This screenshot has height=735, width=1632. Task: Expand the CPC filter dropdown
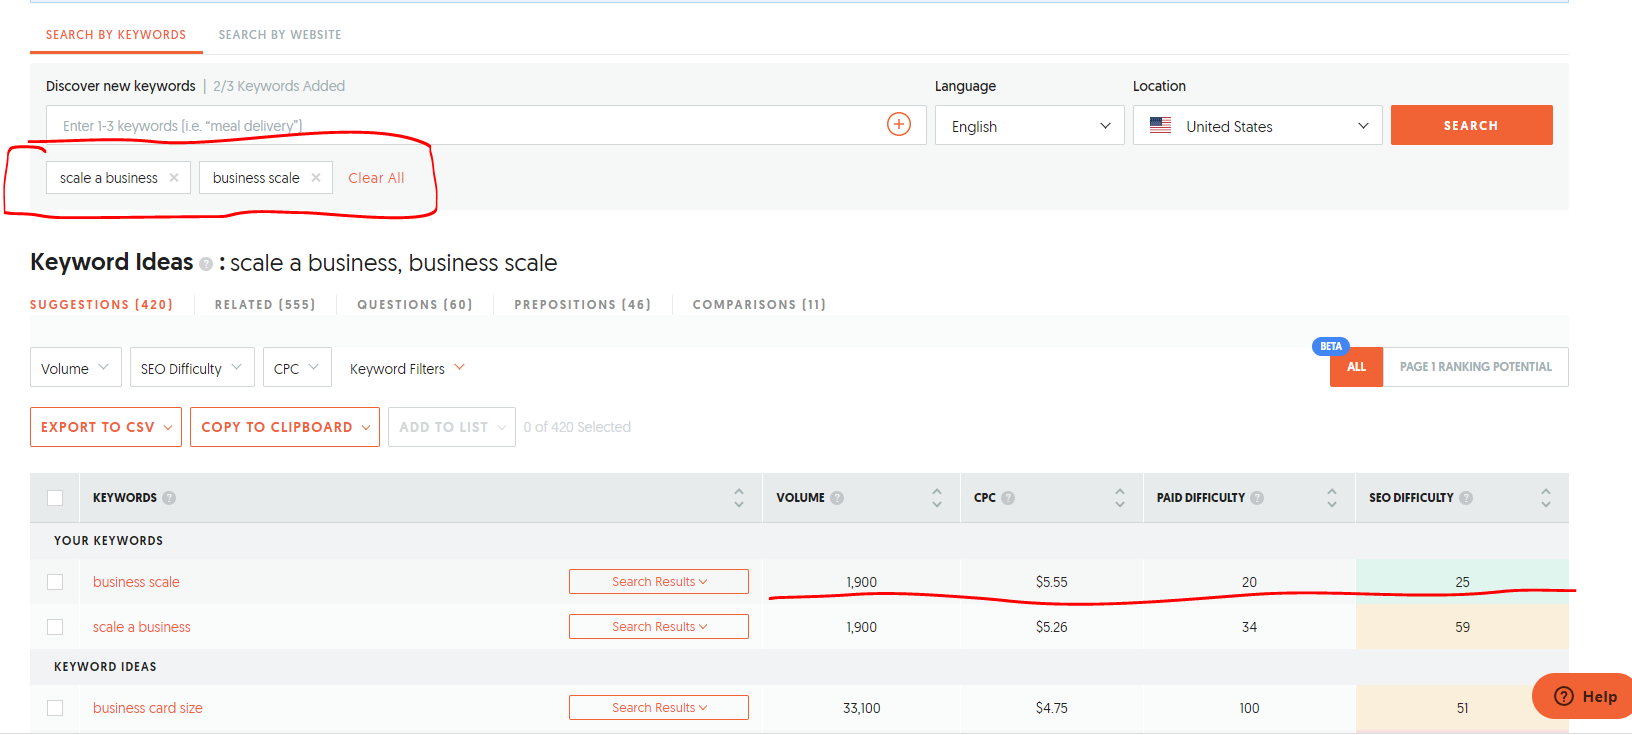tap(297, 368)
